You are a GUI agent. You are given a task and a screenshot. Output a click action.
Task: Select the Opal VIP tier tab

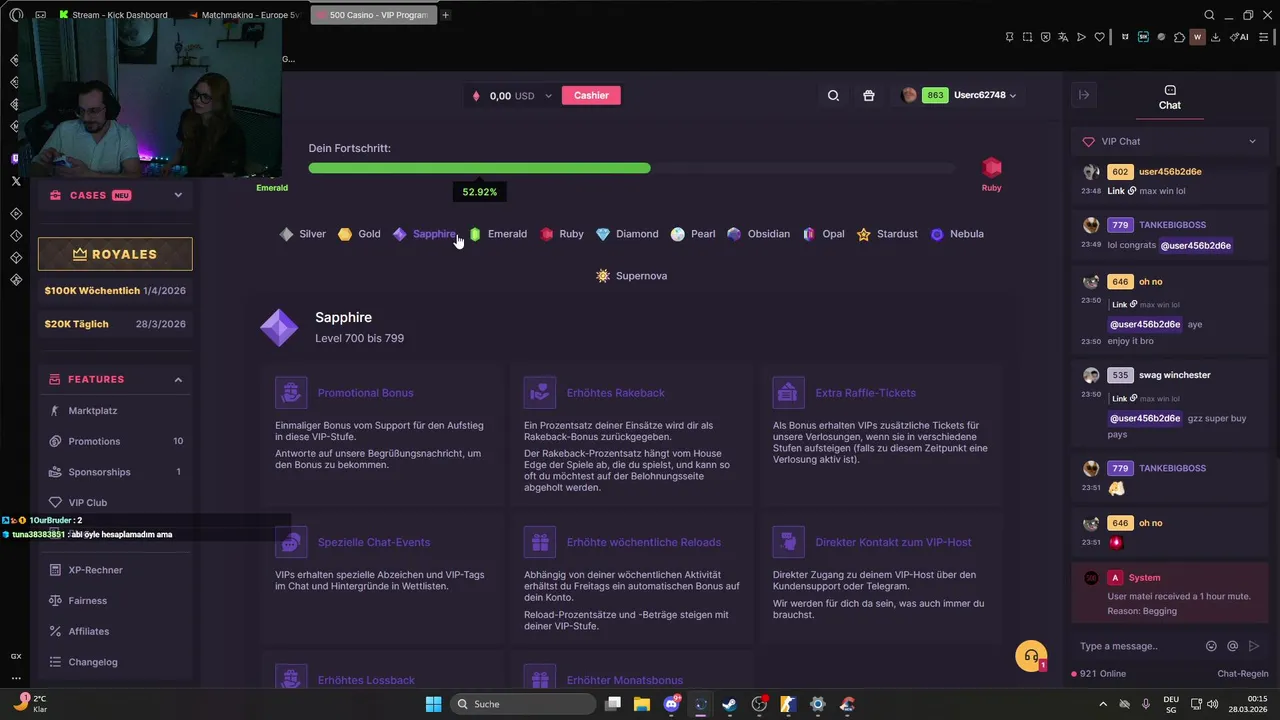click(x=823, y=234)
